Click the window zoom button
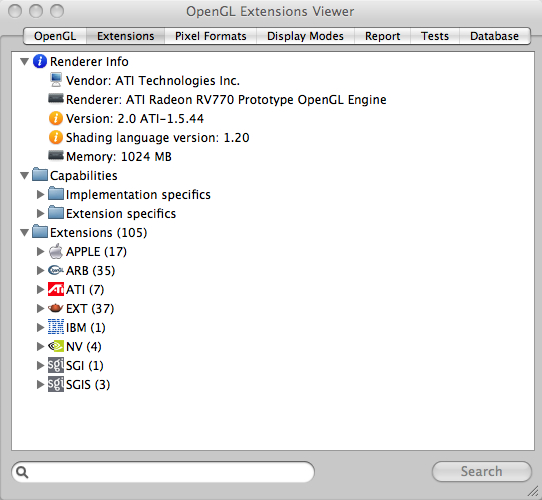The image size is (542, 500). pyautogui.click(x=57, y=11)
